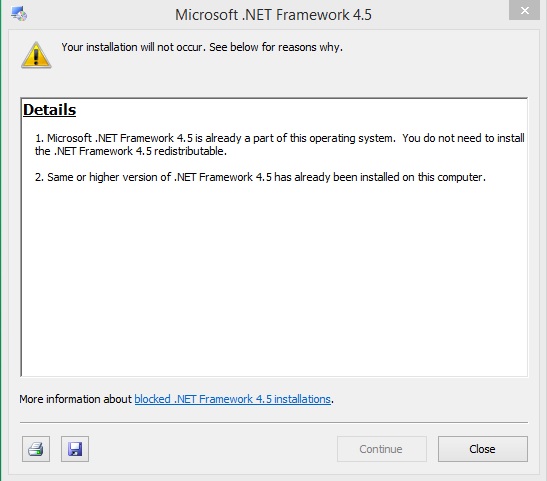Click reason 1 about the operating system
Viewport: 547px width, 481px height.
coord(279,144)
